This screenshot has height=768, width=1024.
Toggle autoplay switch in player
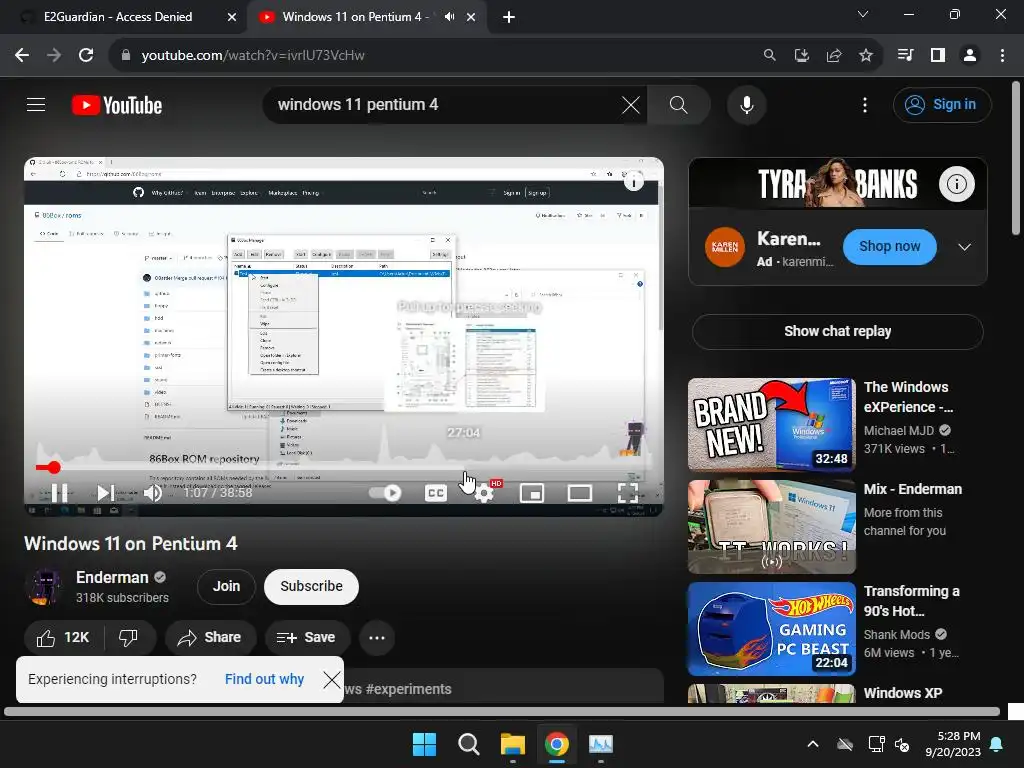(385, 492)
